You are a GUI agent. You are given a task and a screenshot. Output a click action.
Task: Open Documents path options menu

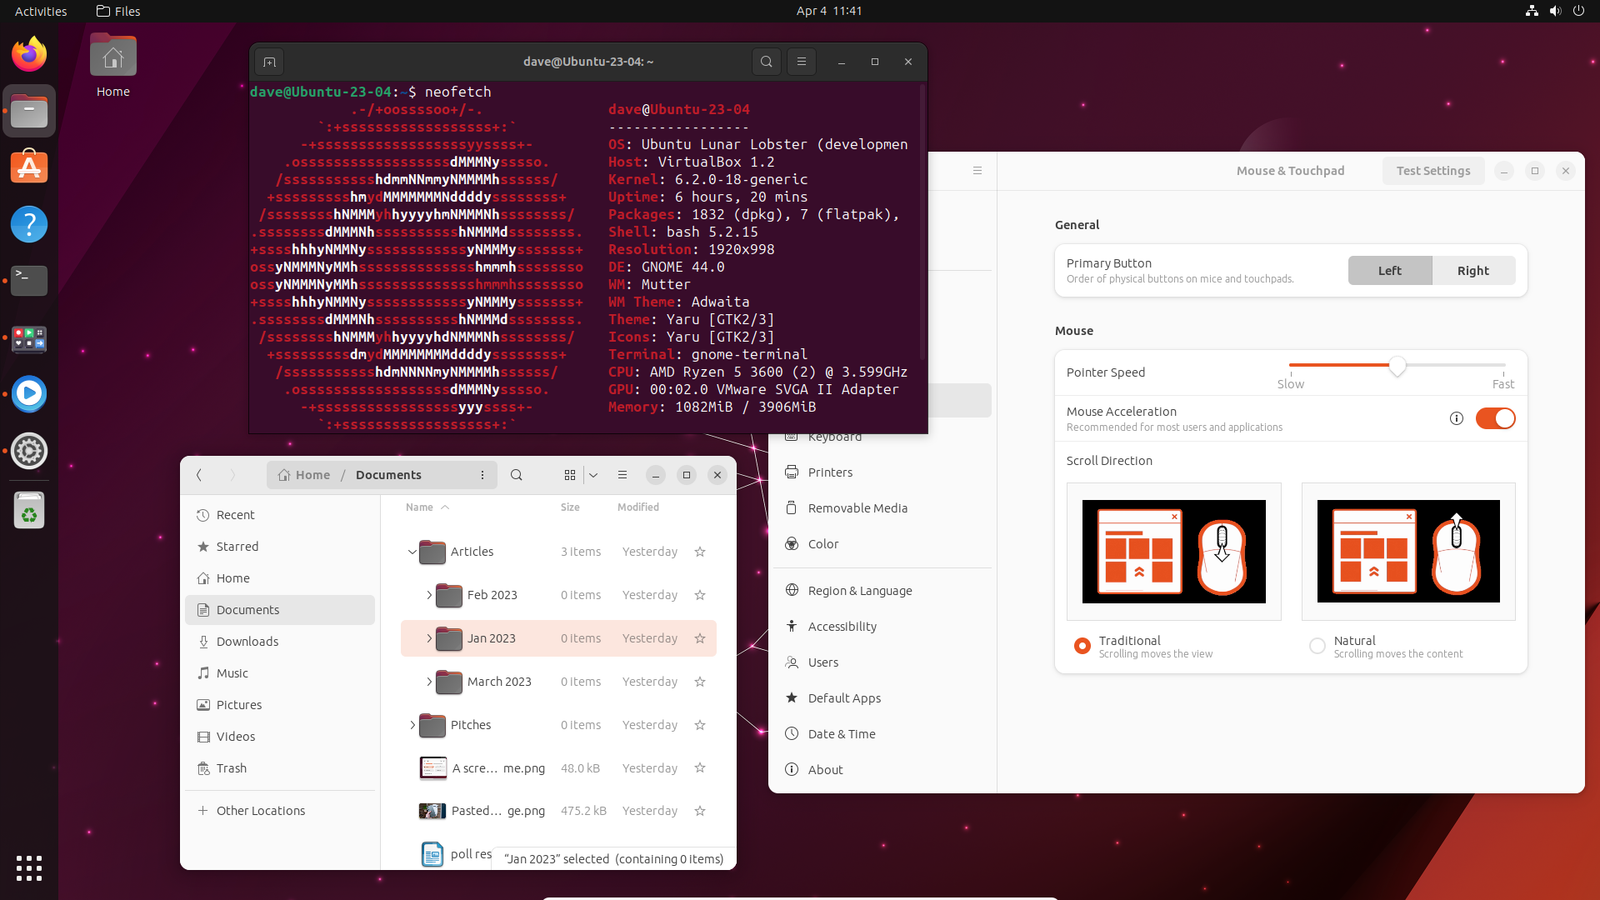[482, 475]
